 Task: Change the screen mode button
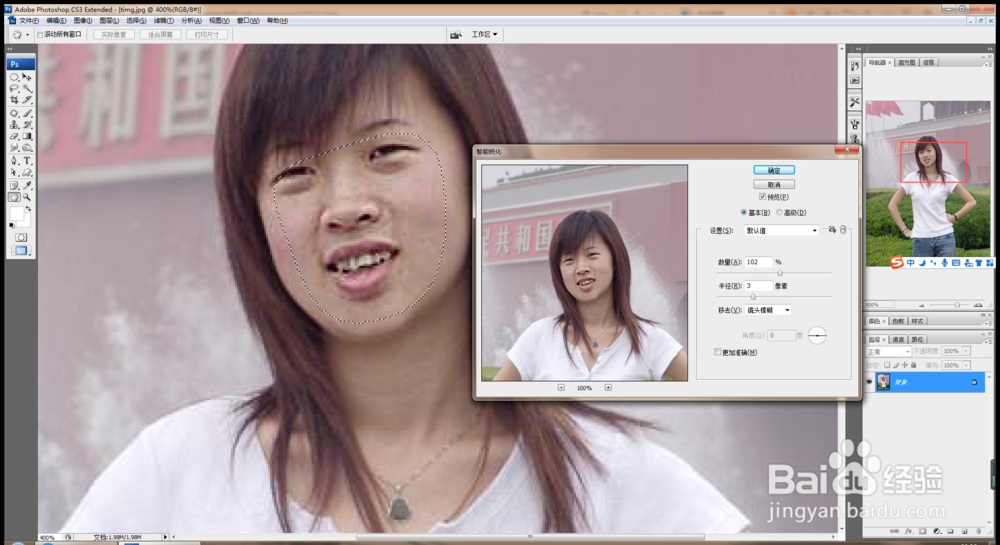point(21,251)
